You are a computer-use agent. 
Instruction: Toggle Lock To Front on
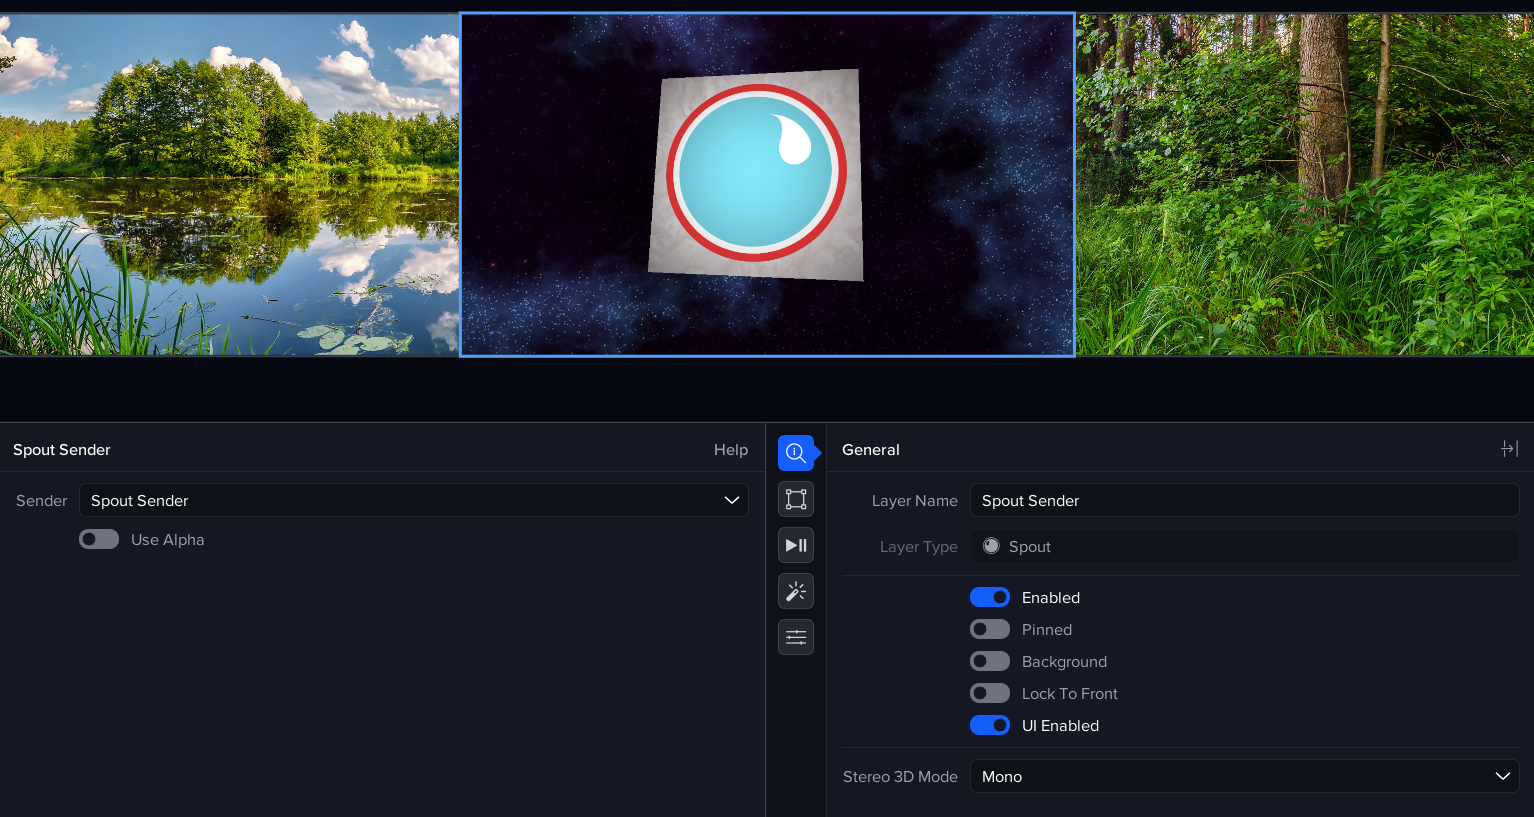[x=990, y=694]
